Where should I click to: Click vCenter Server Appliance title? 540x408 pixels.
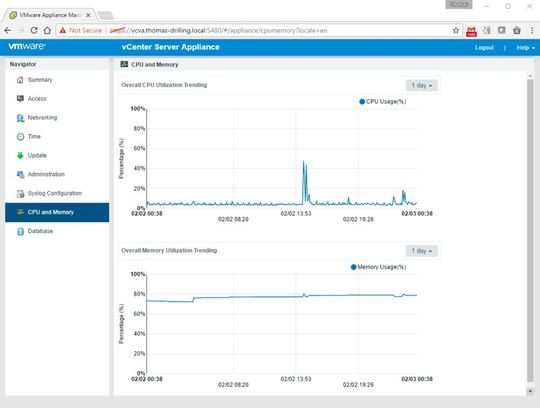(170, 47)
